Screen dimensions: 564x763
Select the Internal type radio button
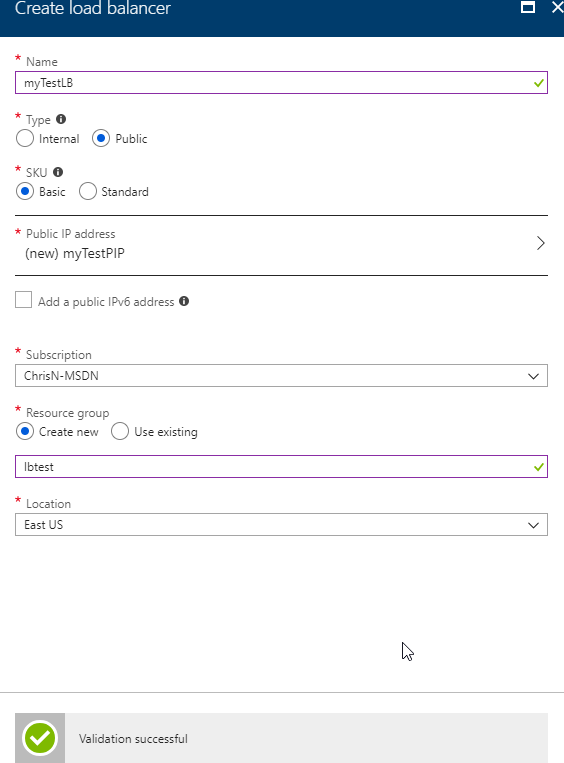click(x=25, y=138)
